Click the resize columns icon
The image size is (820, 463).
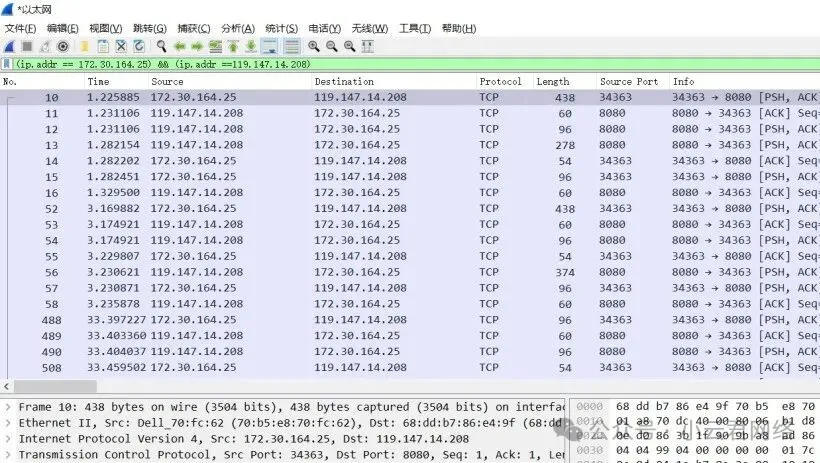coord(367,46)
